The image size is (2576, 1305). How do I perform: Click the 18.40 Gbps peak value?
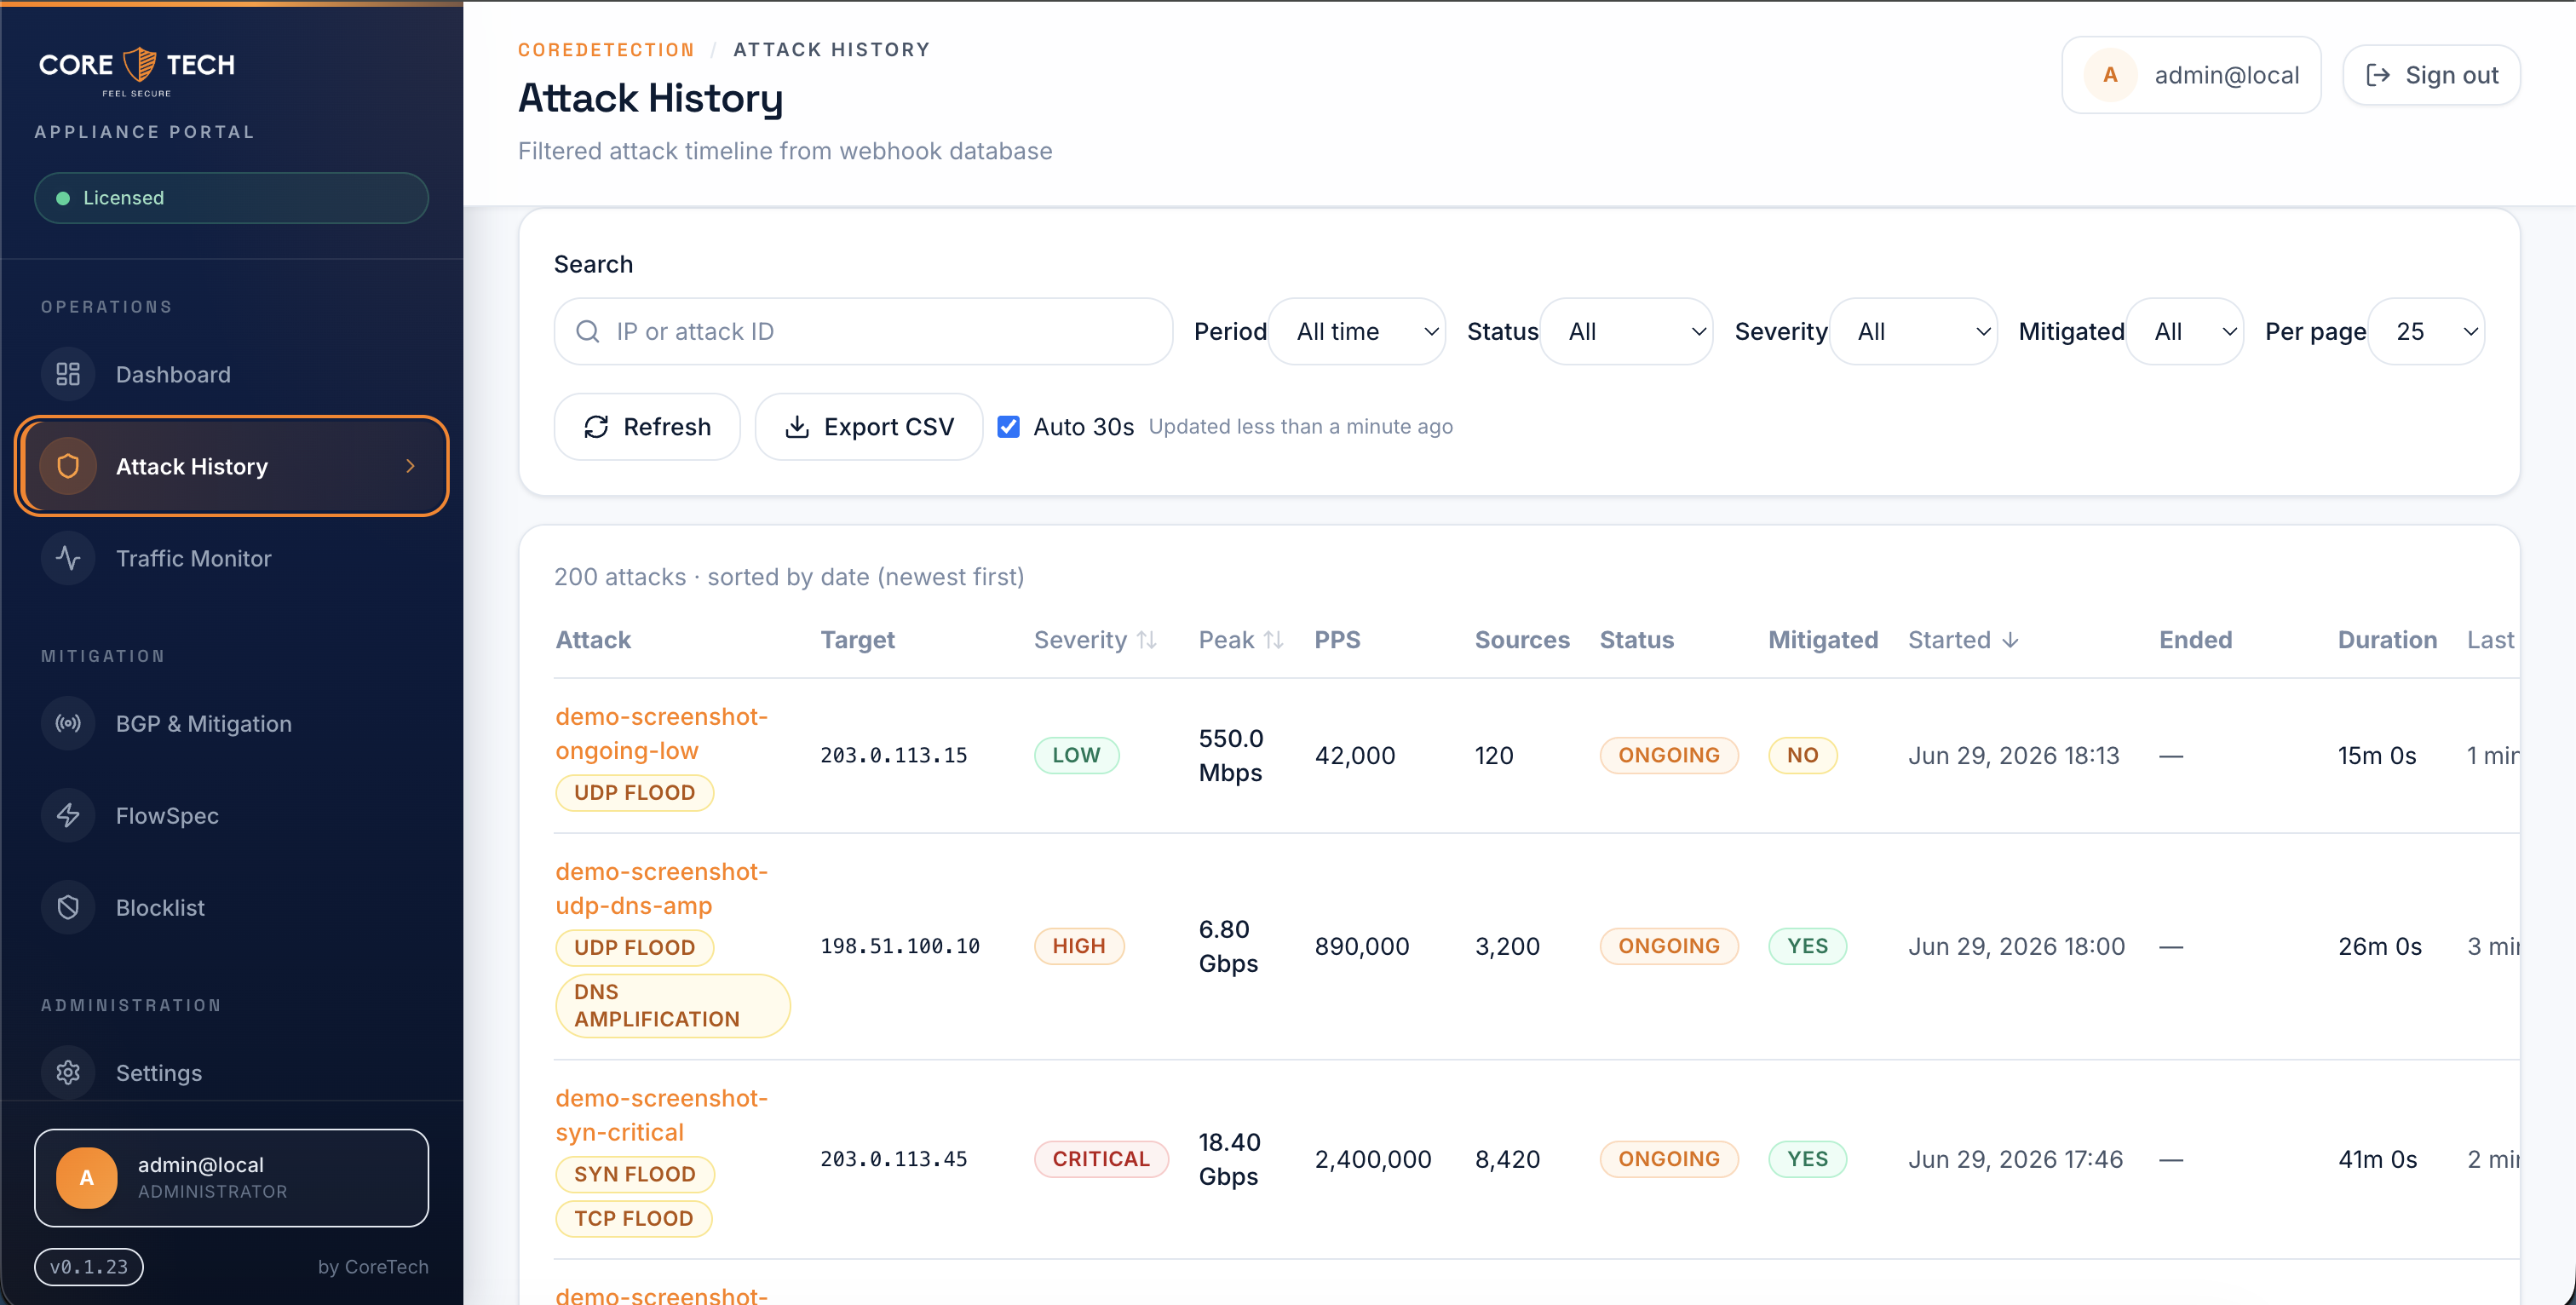coord(1229,1159)
